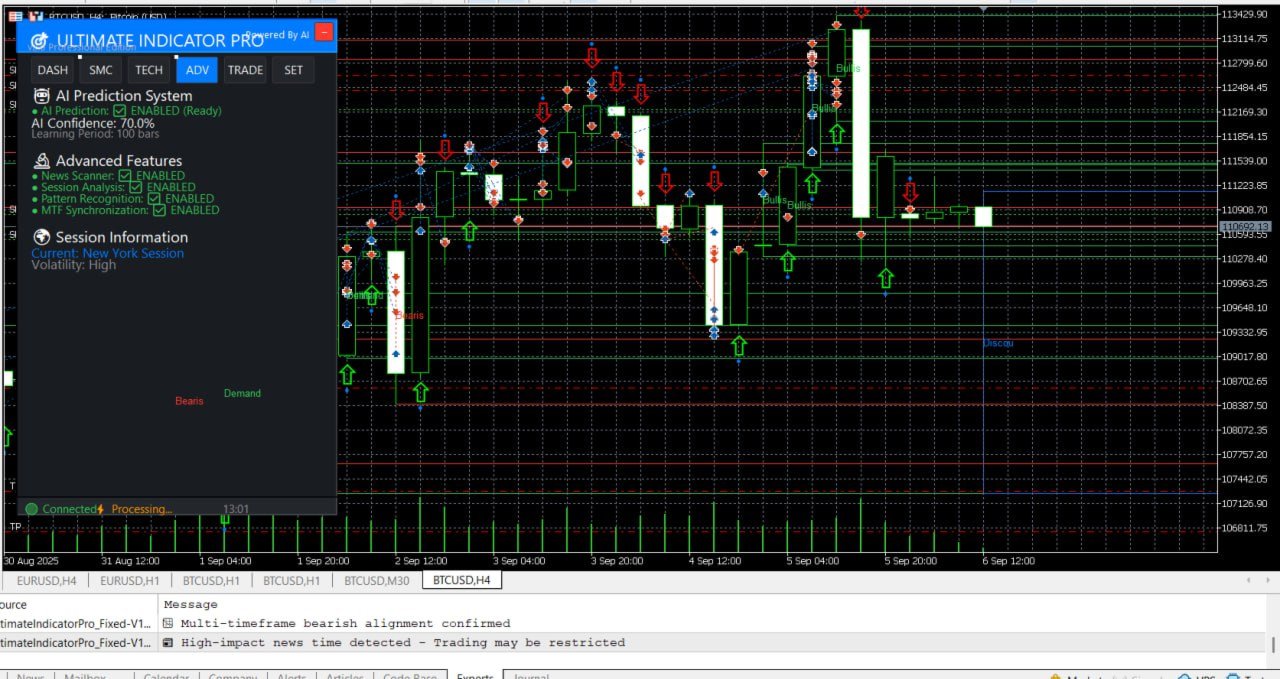Click the 4 Sep 12:00 time axis label
This screenshot has width=1280, height=679.
[714, 561]
